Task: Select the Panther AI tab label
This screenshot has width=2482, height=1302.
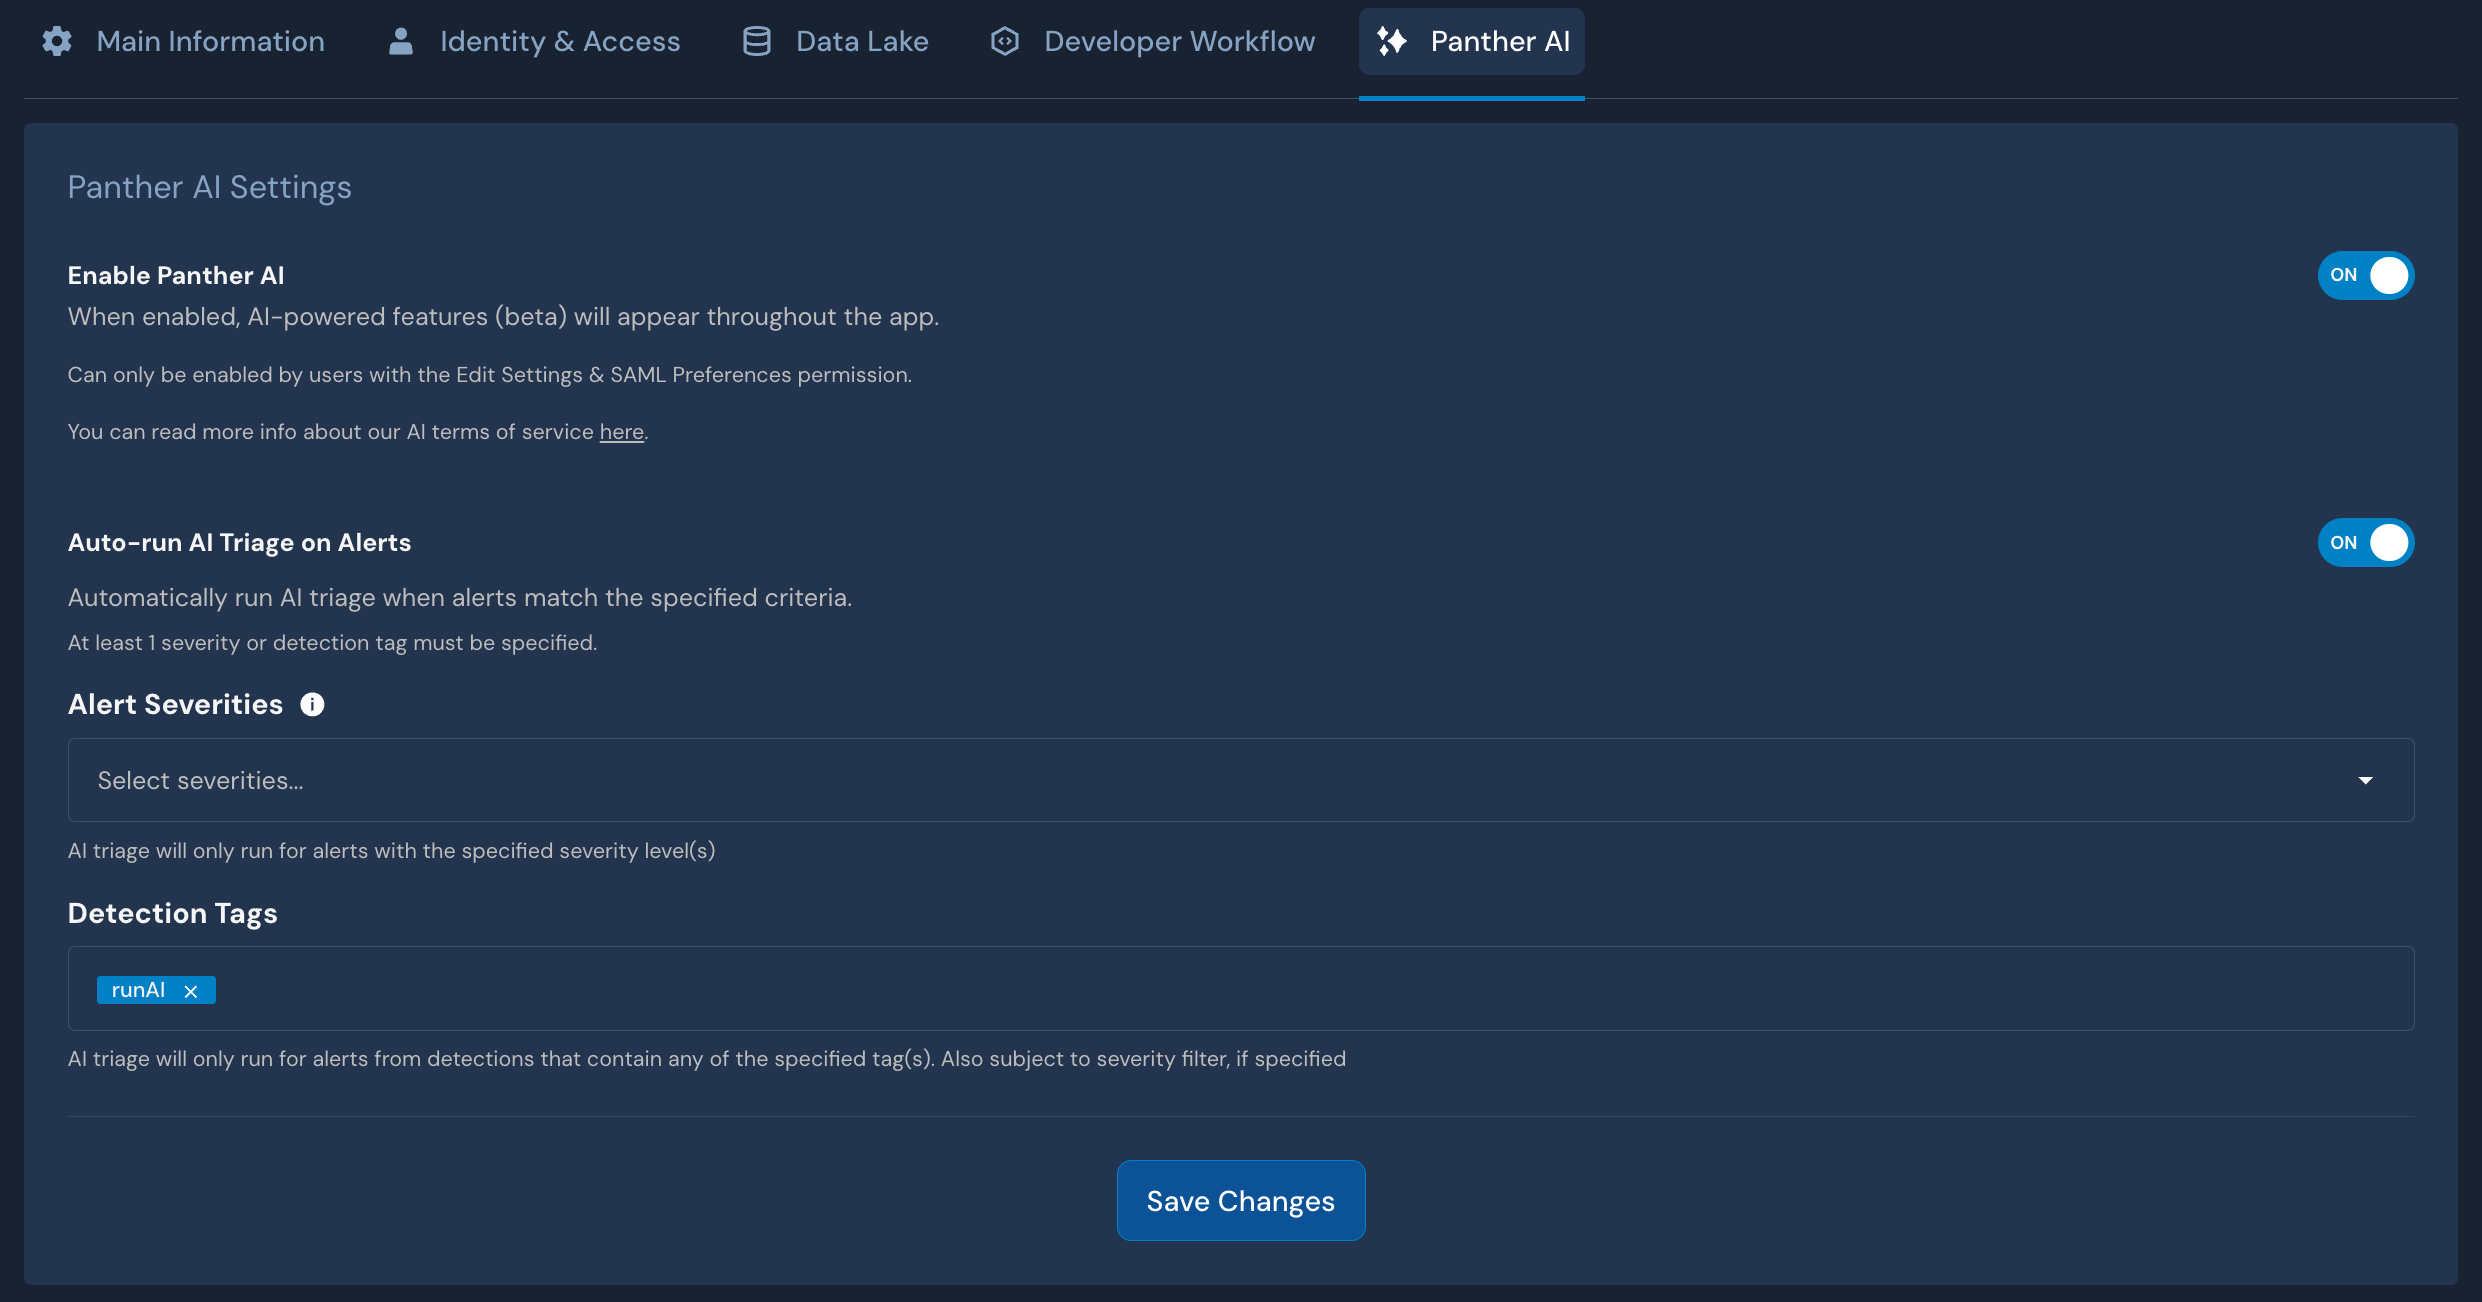Action: 1500,41
